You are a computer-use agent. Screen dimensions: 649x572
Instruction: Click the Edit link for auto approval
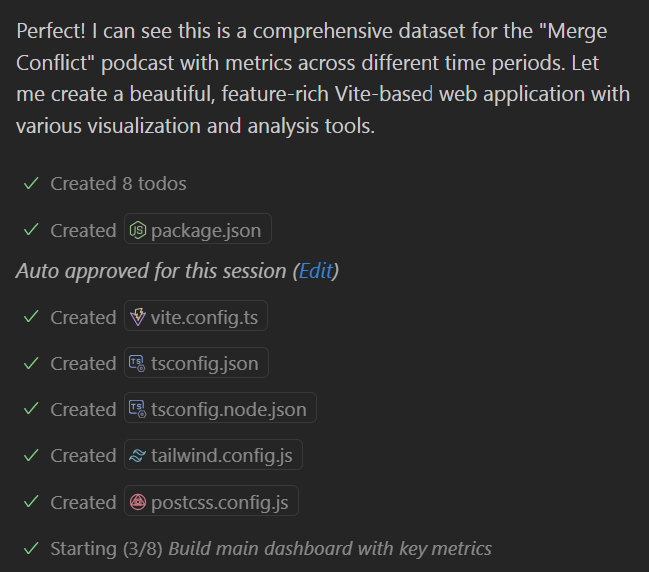315,271
